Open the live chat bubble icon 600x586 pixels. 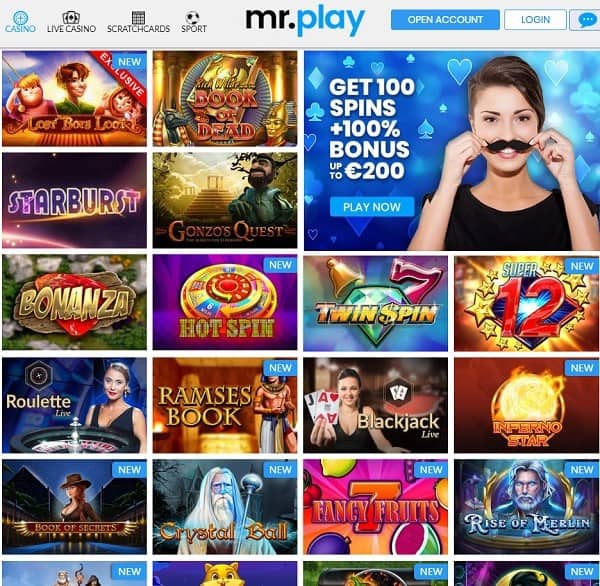586,20
